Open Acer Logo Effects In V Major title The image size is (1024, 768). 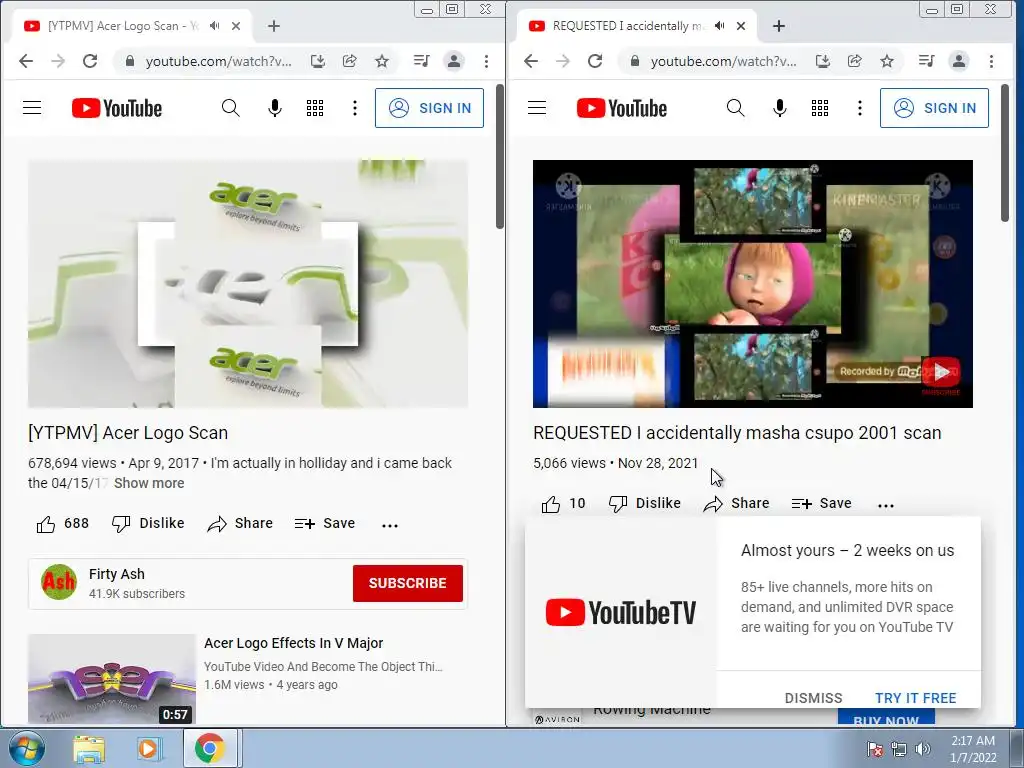click(x=293, y=643)
